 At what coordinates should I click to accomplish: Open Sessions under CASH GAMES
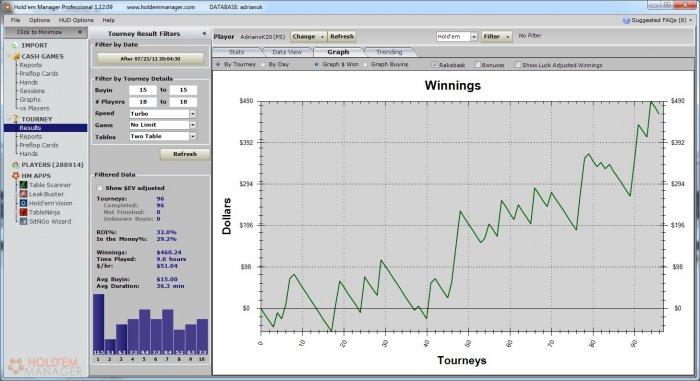pos(32,91)
